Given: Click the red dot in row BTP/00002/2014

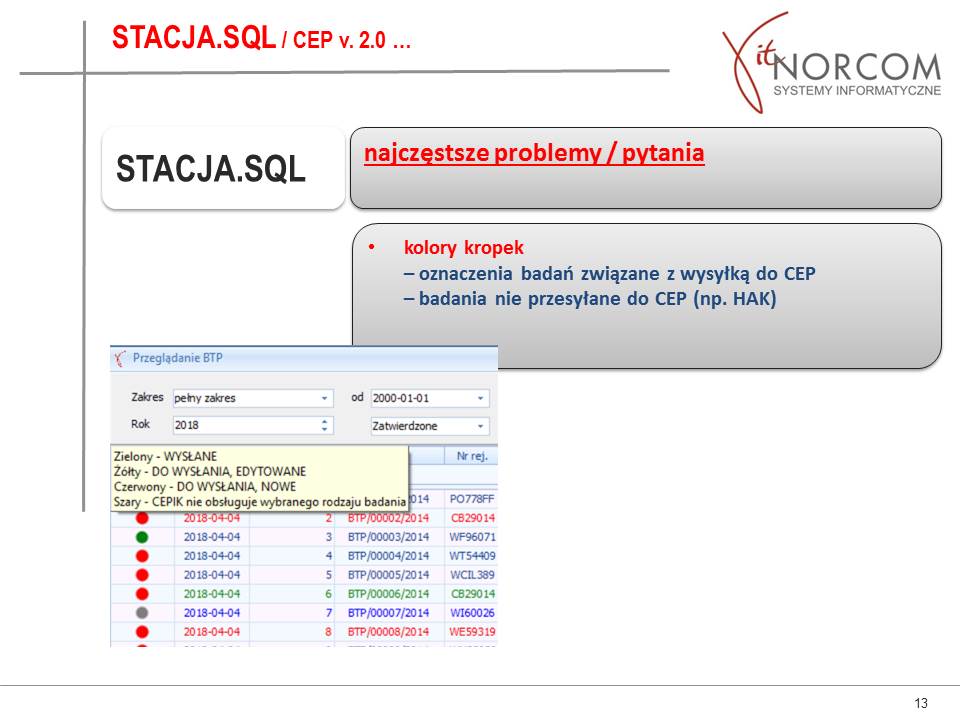Looking at the screenshot, I should pos(142,518).
